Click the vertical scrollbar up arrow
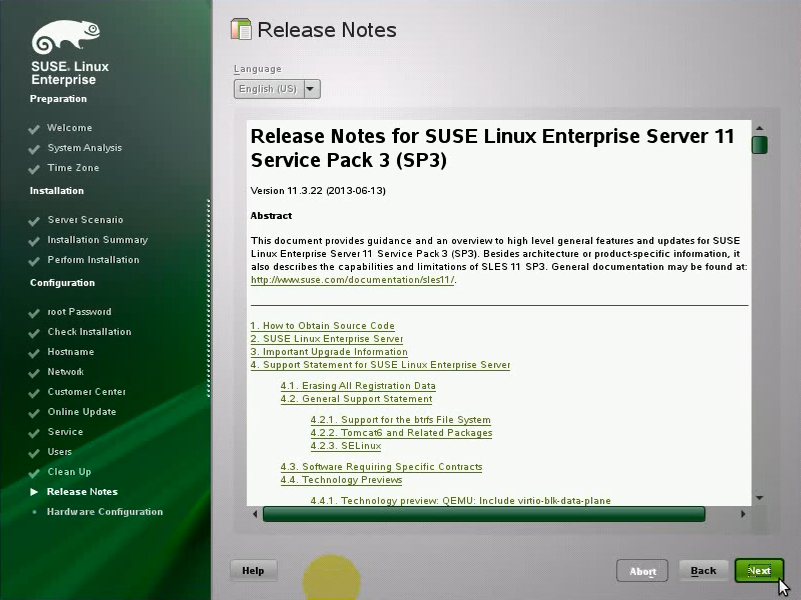Screen dimensions: 801x600 pos(760,128)
